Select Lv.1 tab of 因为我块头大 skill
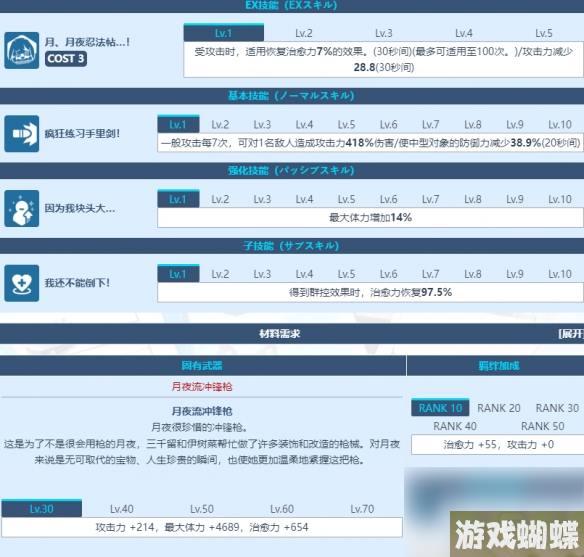The width and height of the screenshot is (584, 557). click(178, 199)
